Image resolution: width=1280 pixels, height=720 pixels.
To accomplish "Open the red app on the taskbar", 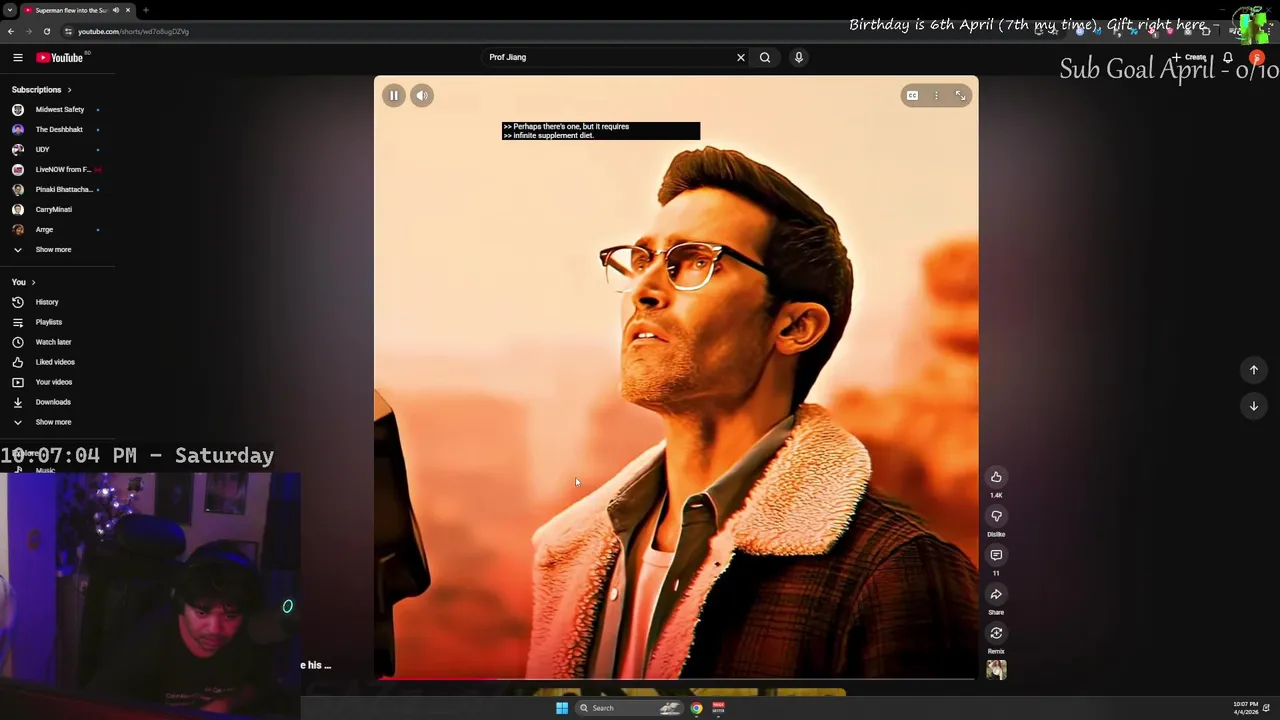I will [718, 708].
